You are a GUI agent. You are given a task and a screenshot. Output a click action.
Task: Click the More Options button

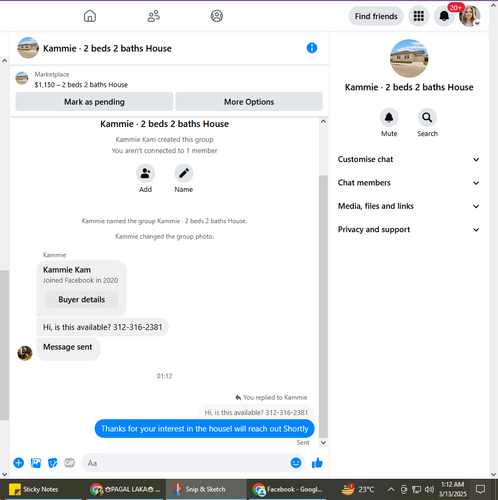point(249,102)
